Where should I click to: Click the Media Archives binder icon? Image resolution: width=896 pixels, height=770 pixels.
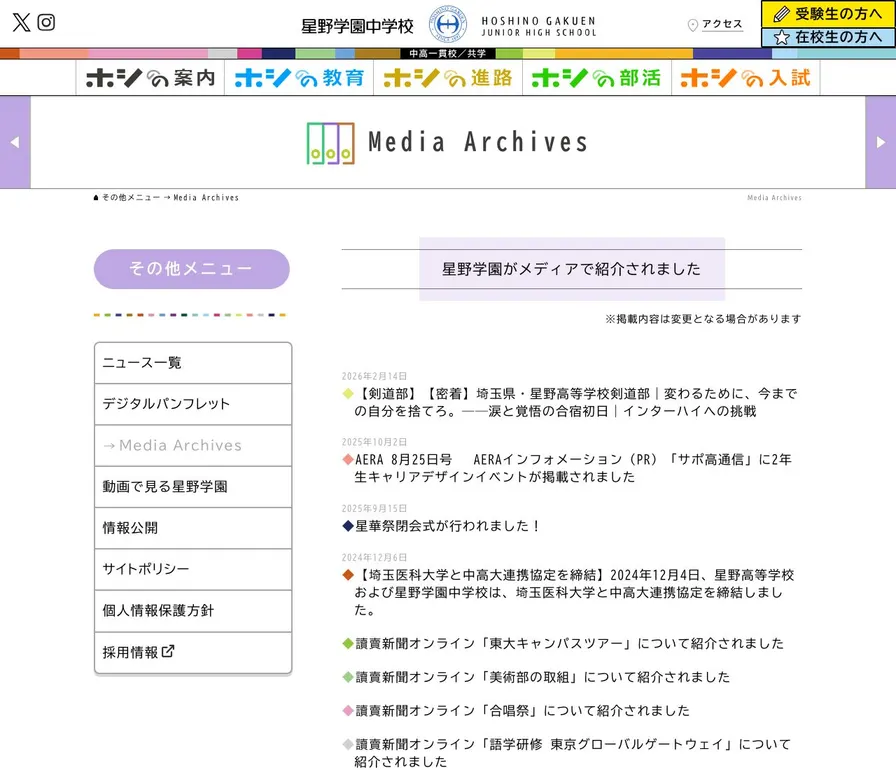click(x=330, y=143)
